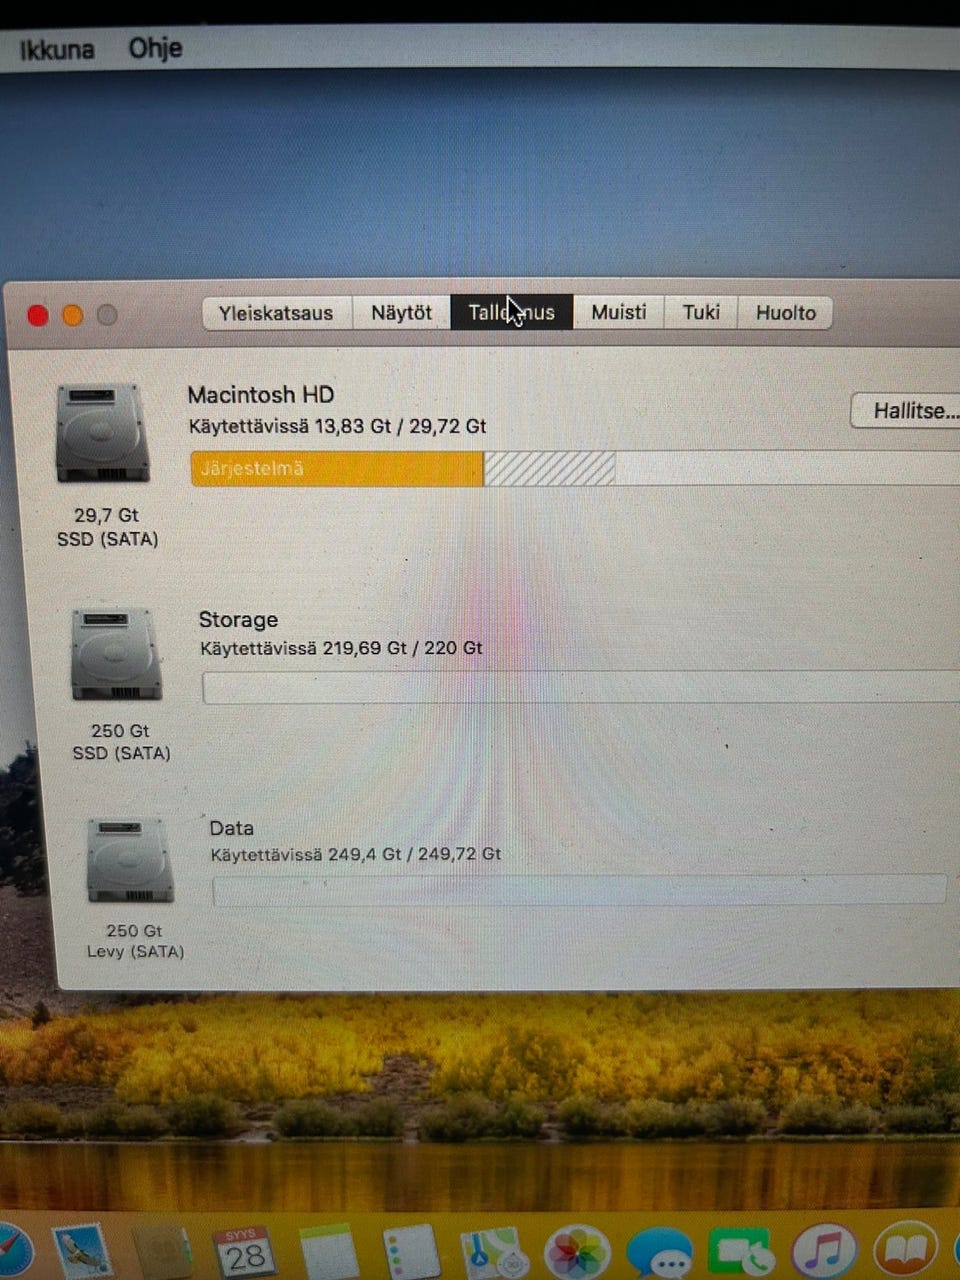Select the Tallennus tab
The height and width of the screenshot is (1280, 960).
(511, 312)
